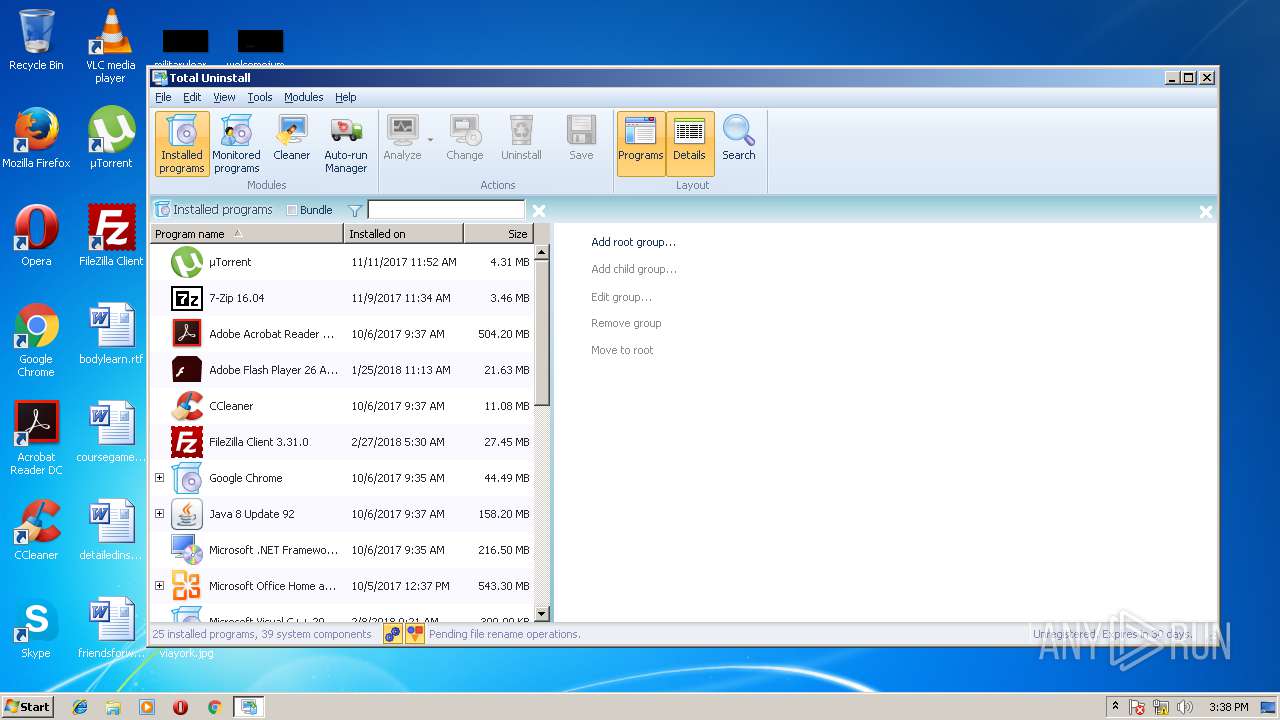
Task: Select Microsoft .NET Framework entry
Action: pos(342,550)
